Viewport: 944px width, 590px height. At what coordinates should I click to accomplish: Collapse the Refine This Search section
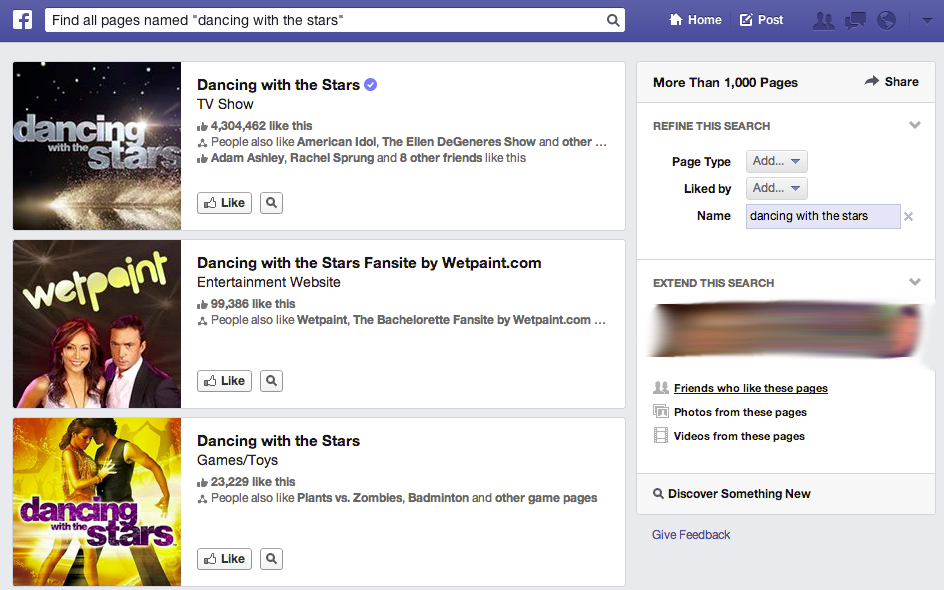click(x=914, y=125)
